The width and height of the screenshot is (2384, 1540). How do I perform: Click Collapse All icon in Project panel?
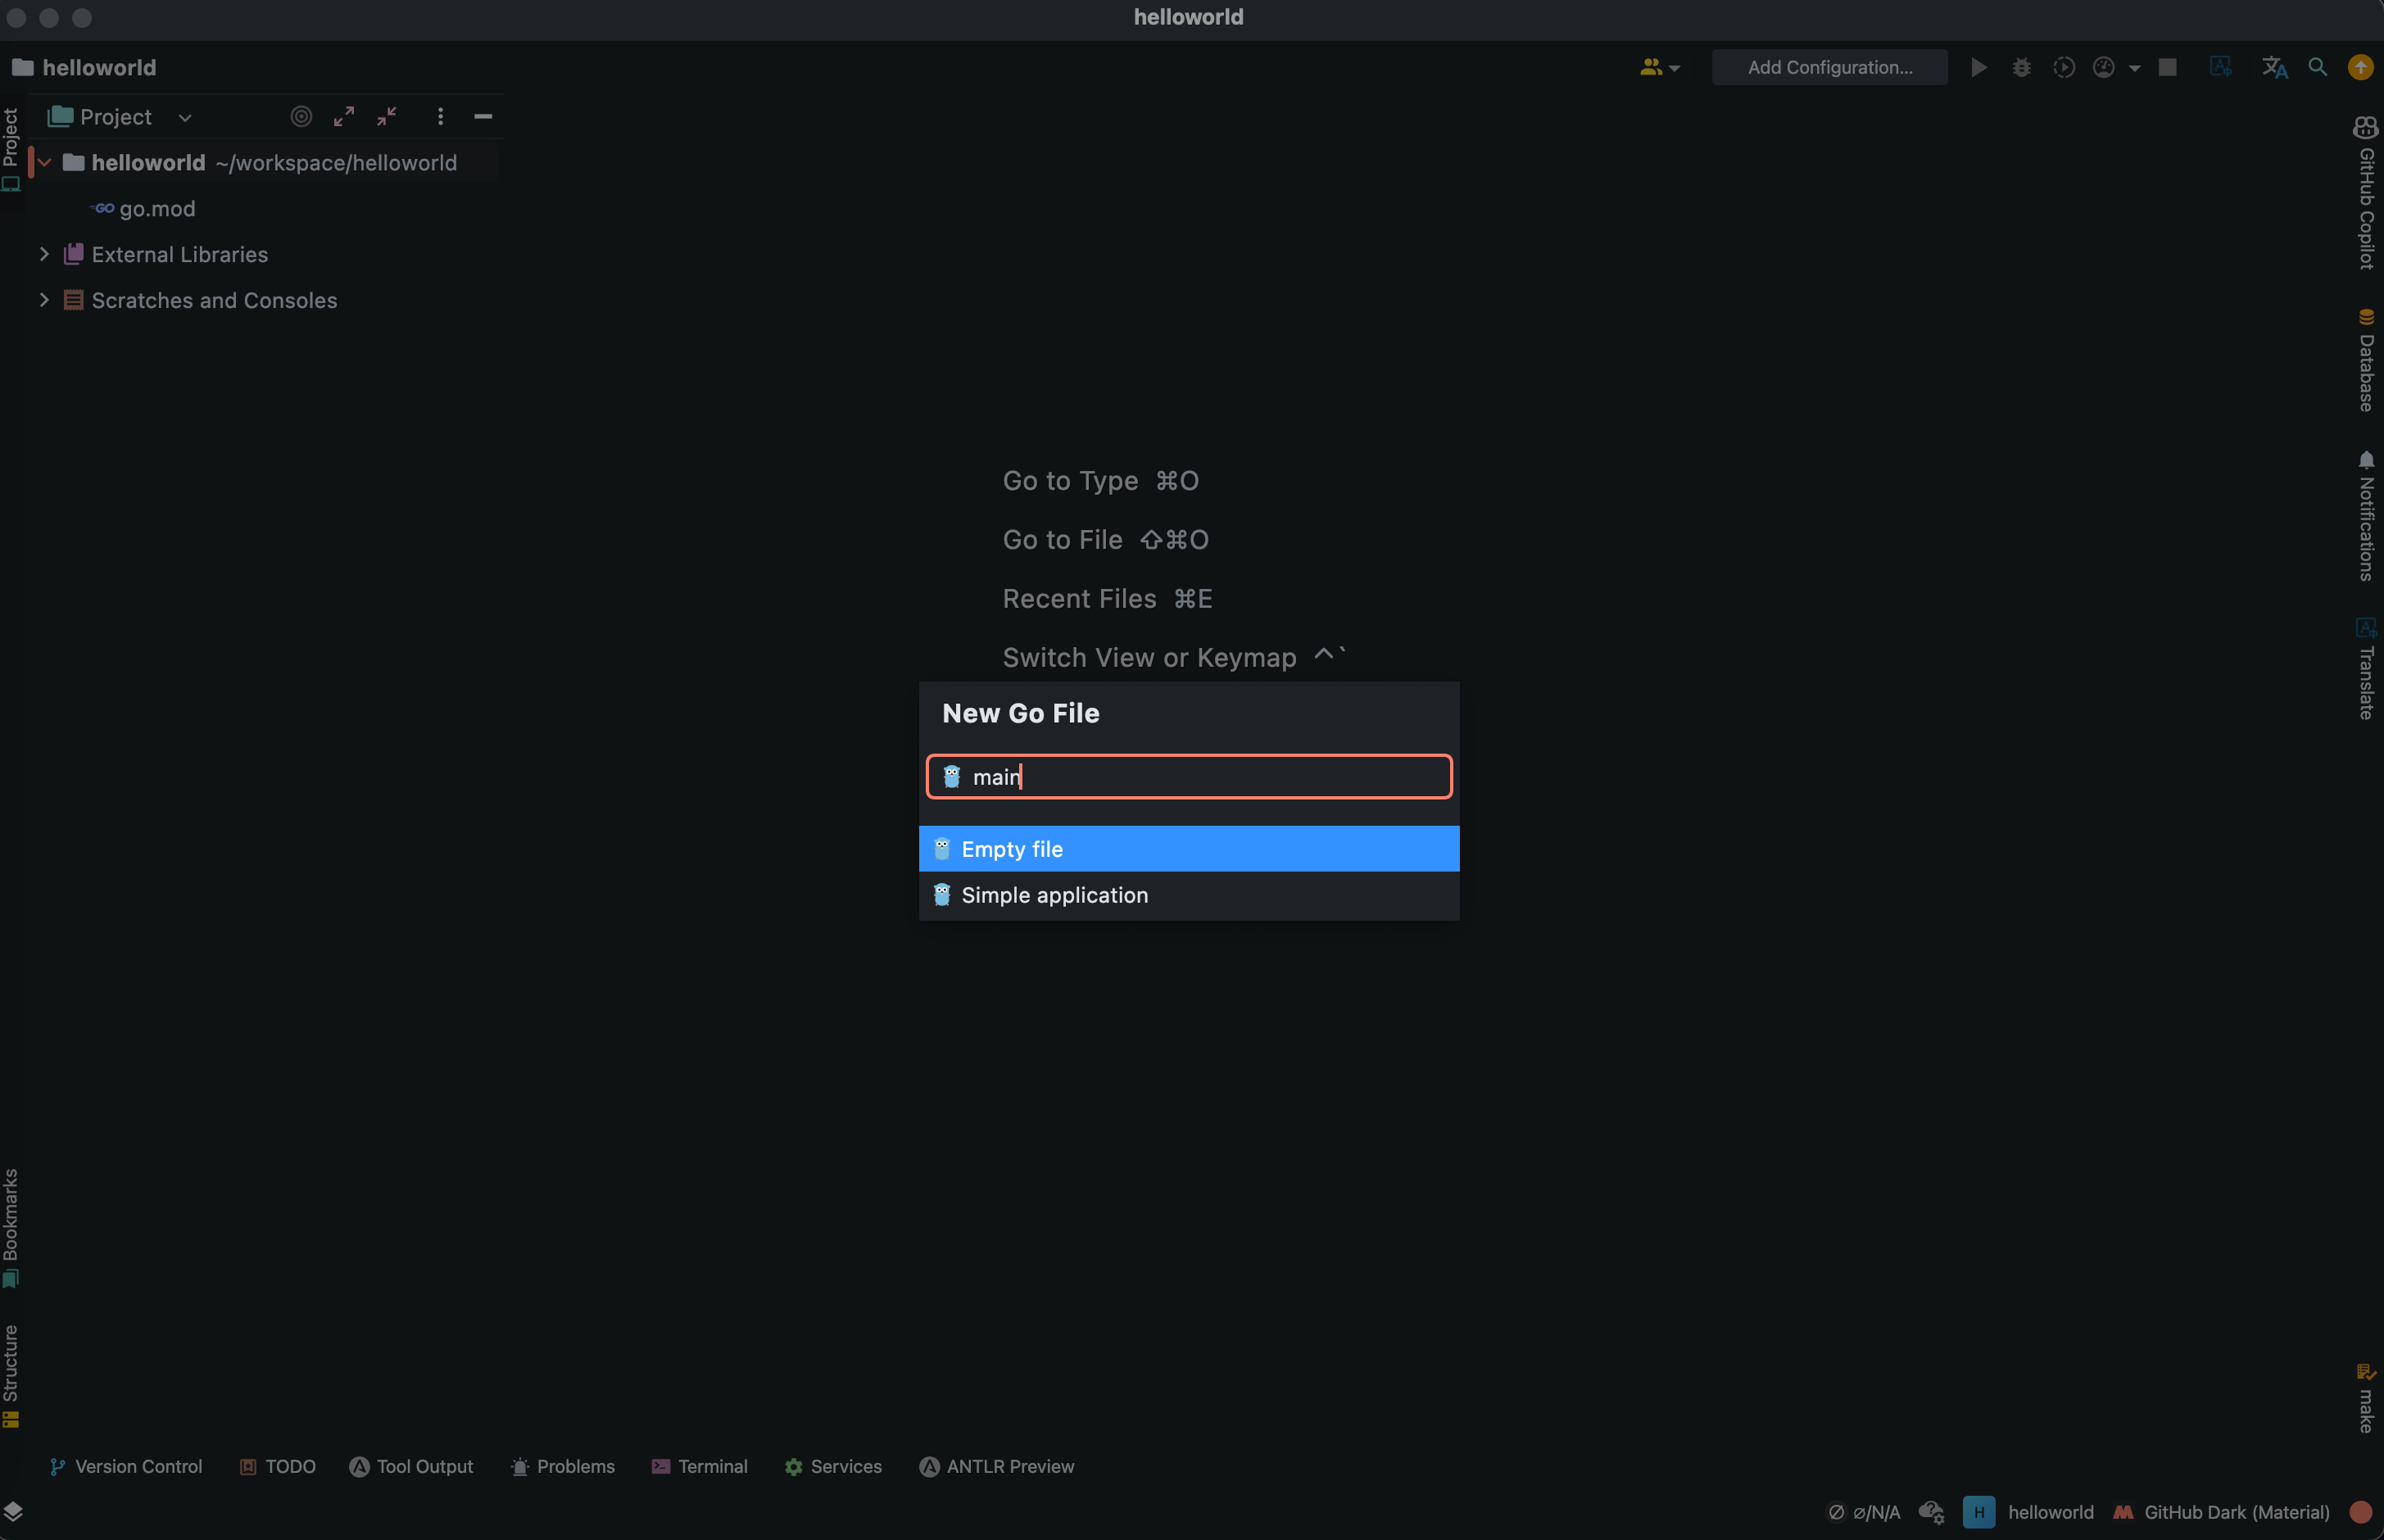point(387,116)
